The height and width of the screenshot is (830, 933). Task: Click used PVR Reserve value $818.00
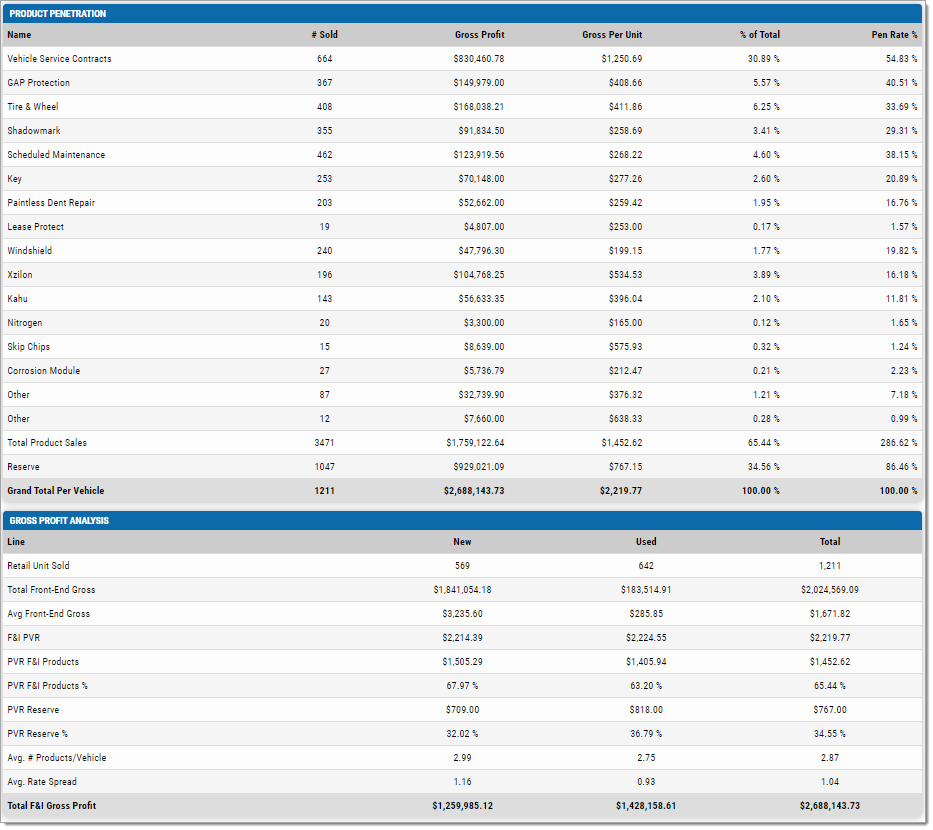(646, 710)
